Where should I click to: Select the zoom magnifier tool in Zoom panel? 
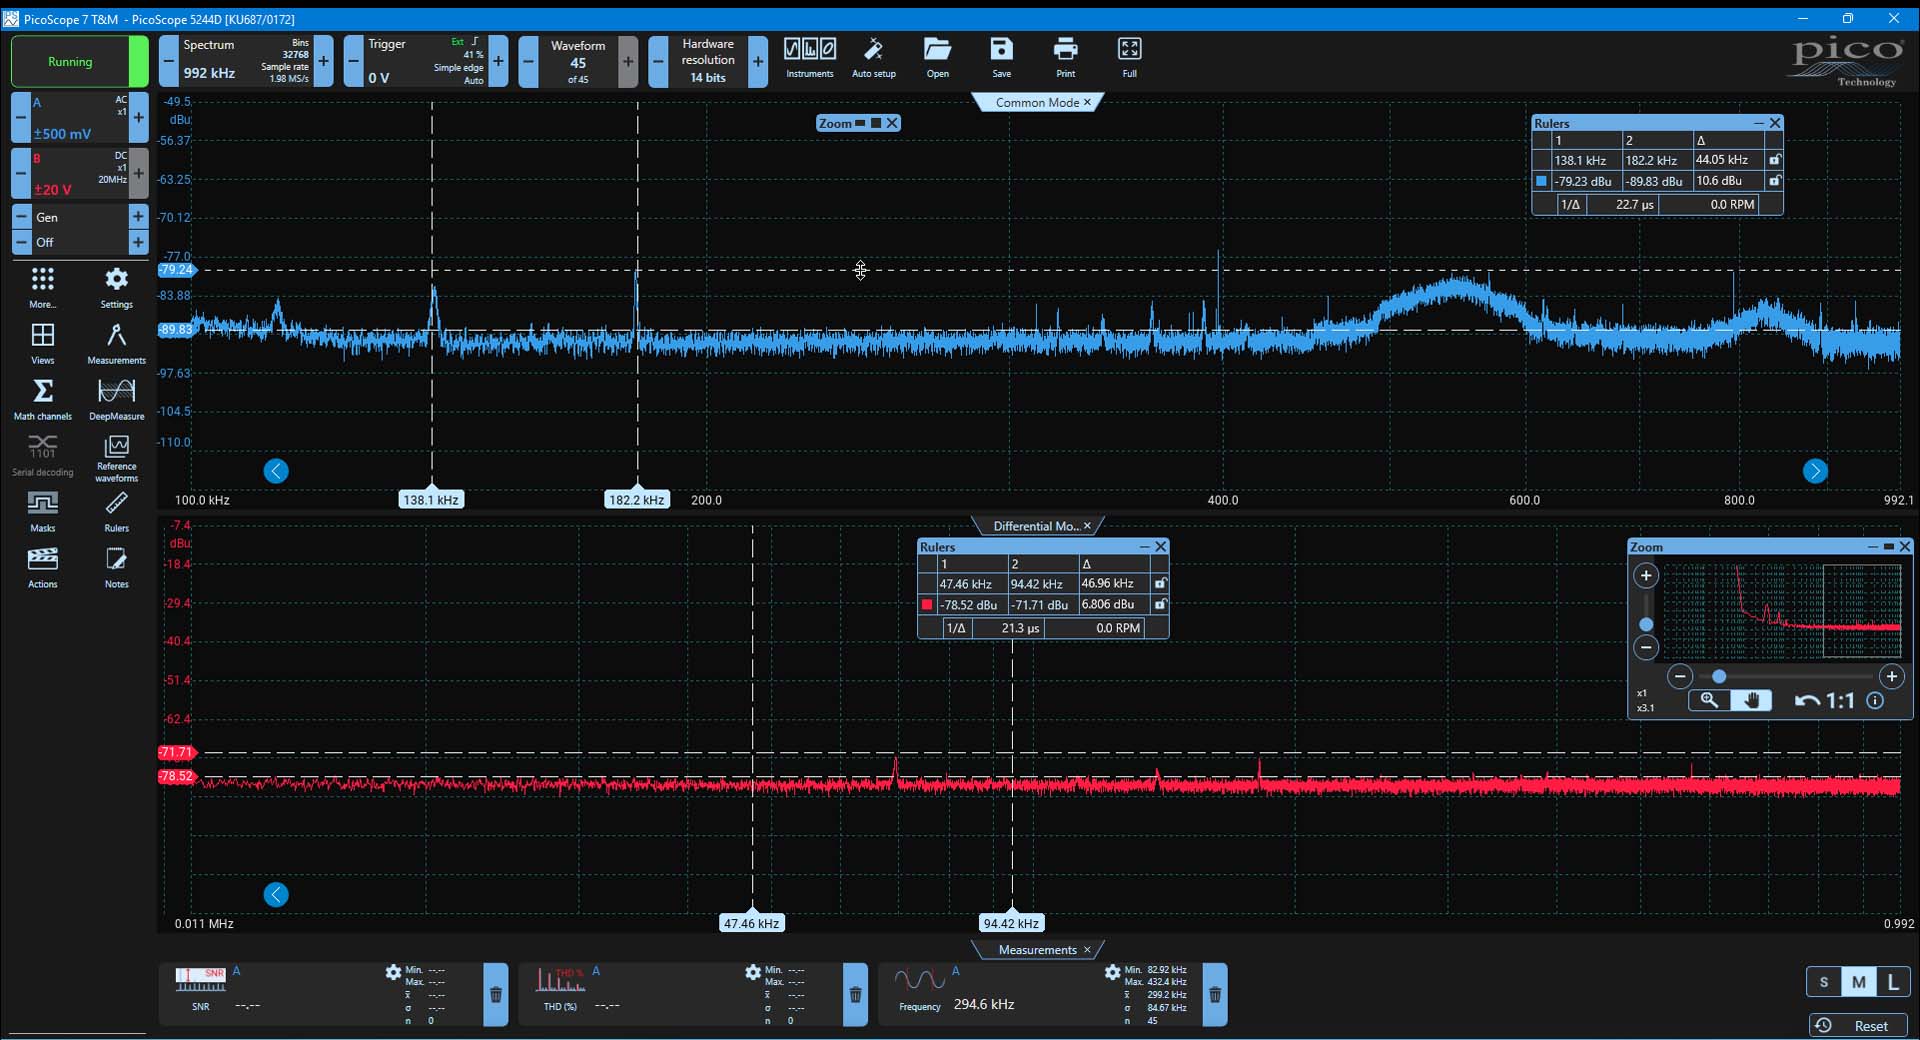pyautogui.click(x=1709, y=701)
